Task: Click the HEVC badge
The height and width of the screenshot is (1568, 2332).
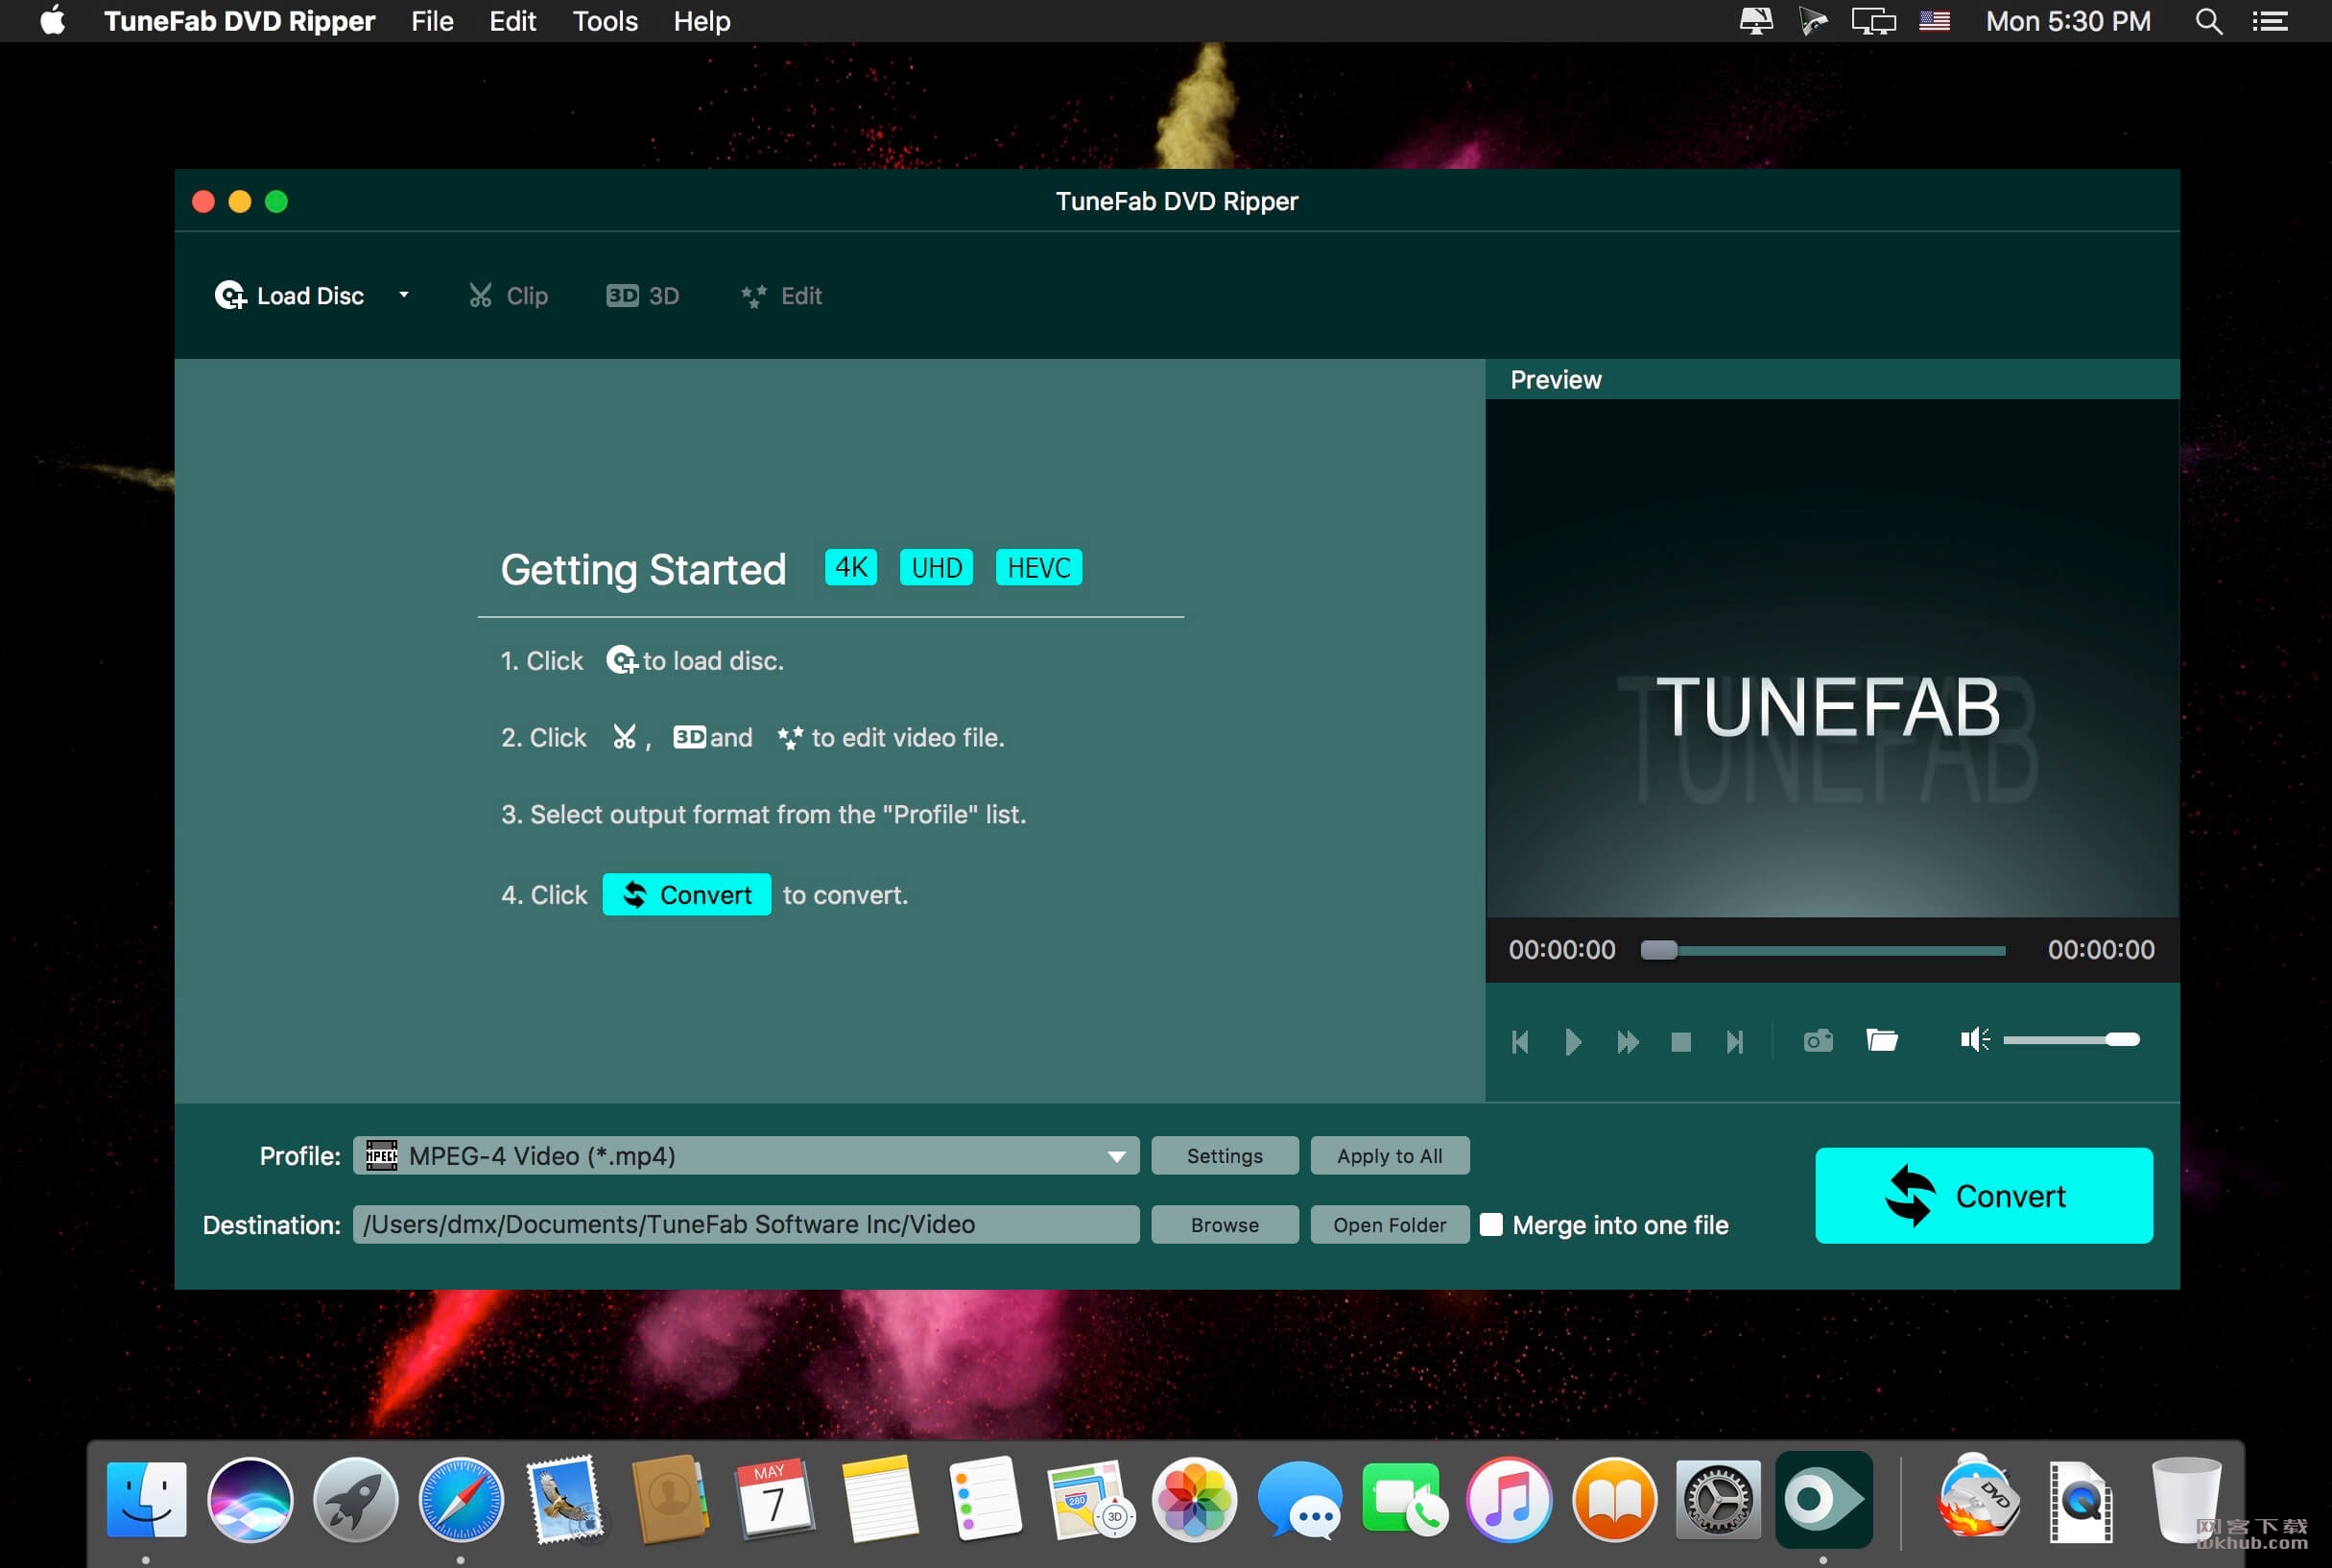Action: tap(1039, 568)
